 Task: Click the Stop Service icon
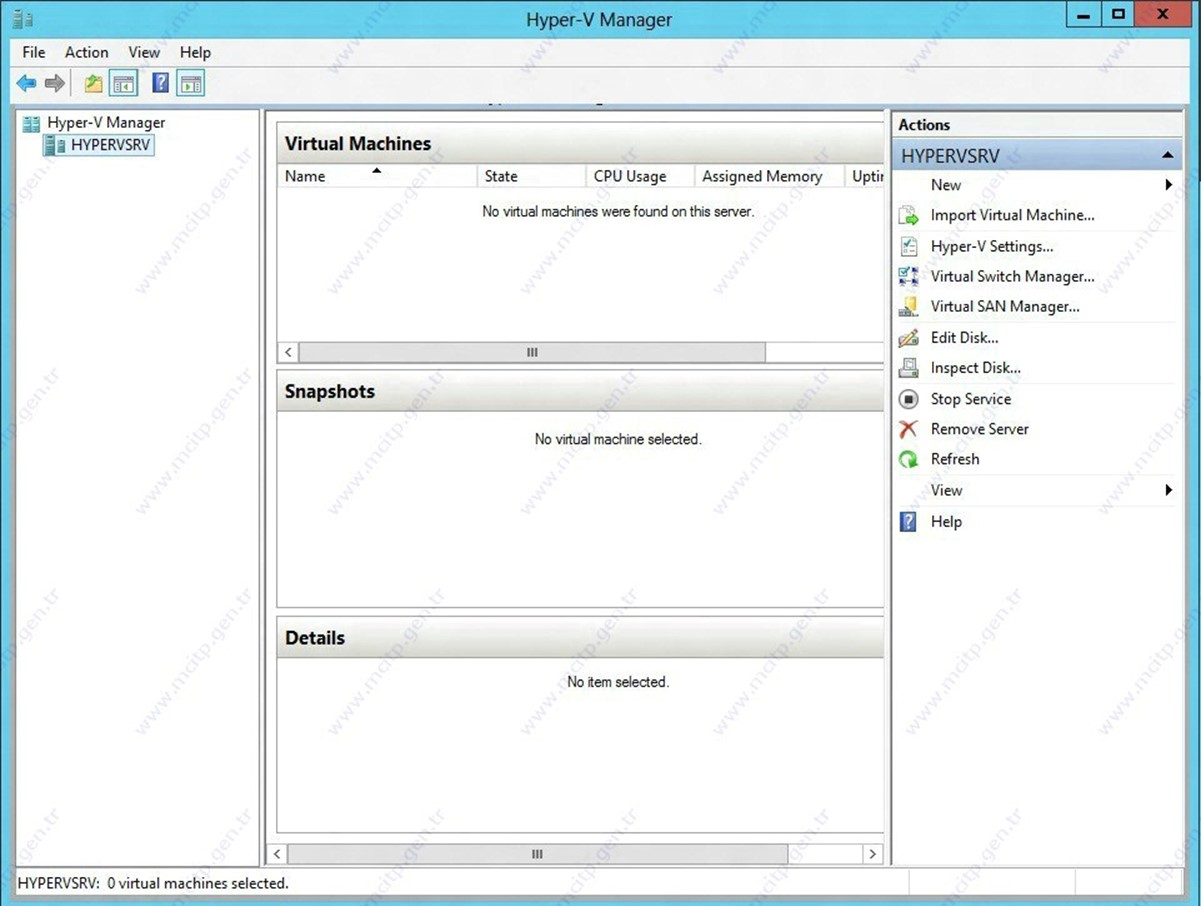click(908, 399)
